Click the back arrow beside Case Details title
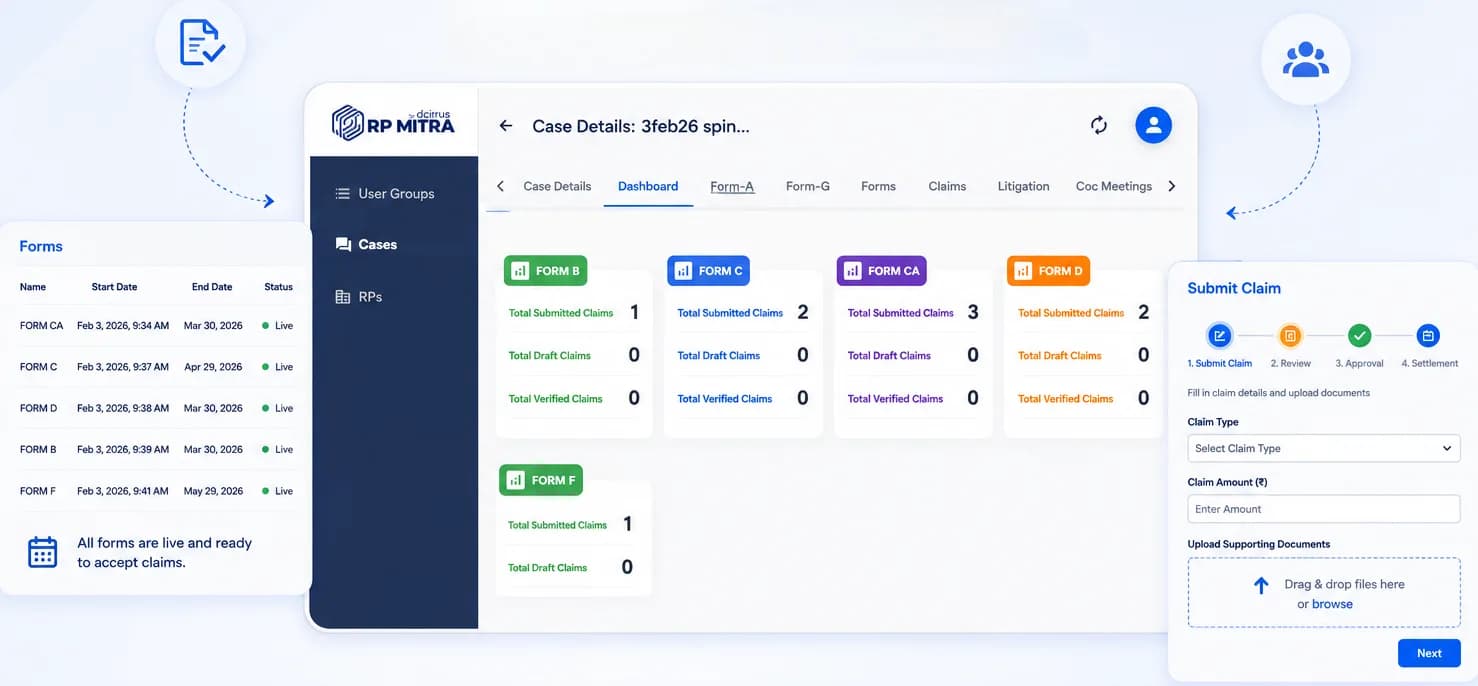 (x=506, y=126)
